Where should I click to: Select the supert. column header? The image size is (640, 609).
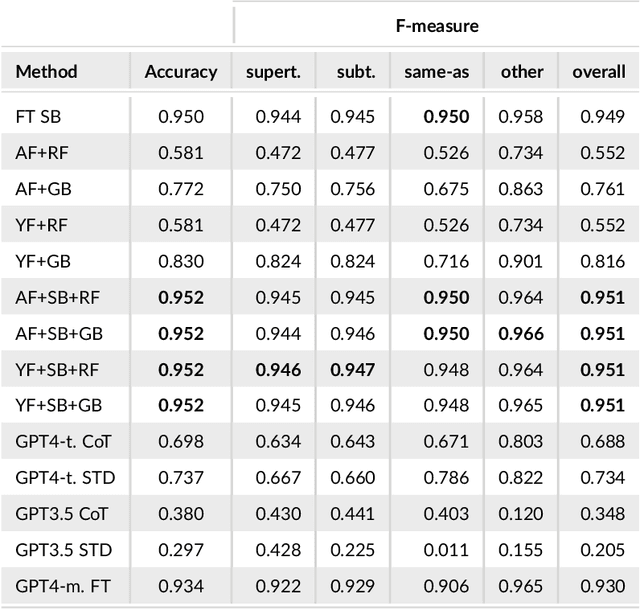(273, 72)
